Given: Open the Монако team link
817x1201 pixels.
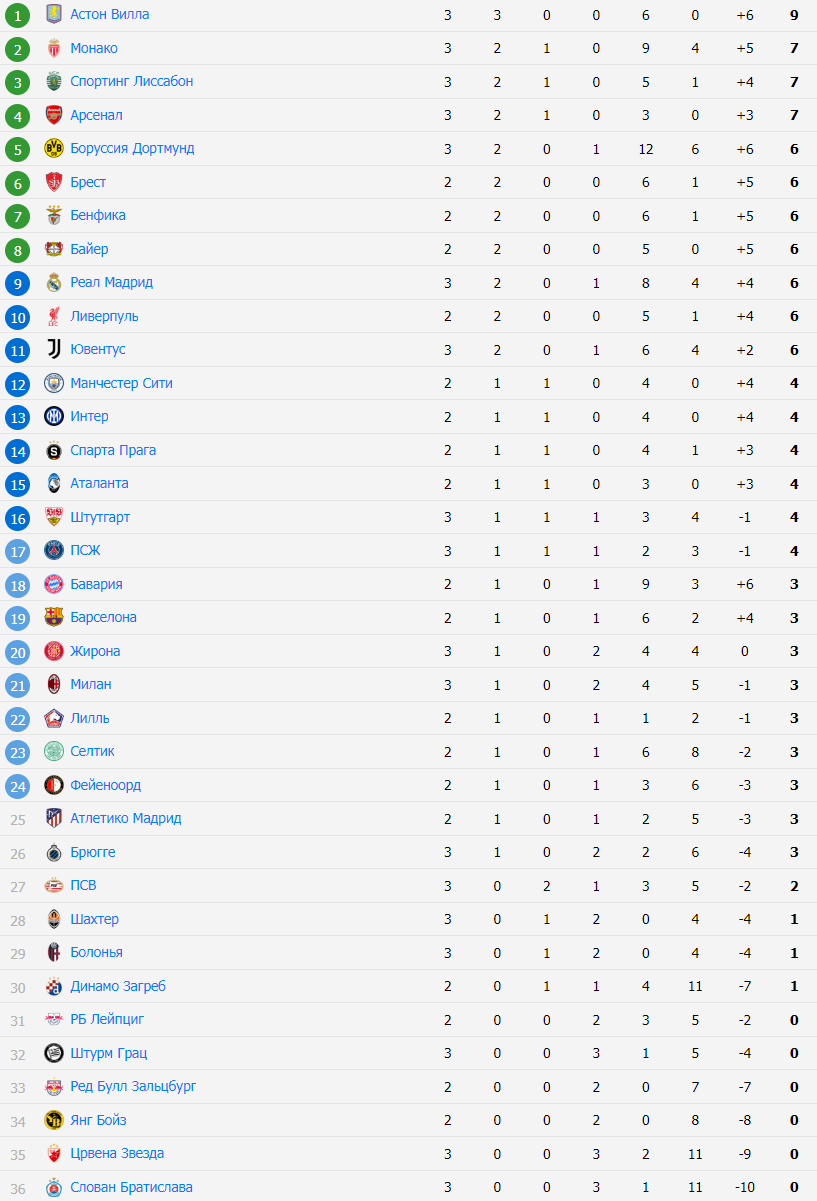Looking at the screenshot, I should click(x=94, y=49).
